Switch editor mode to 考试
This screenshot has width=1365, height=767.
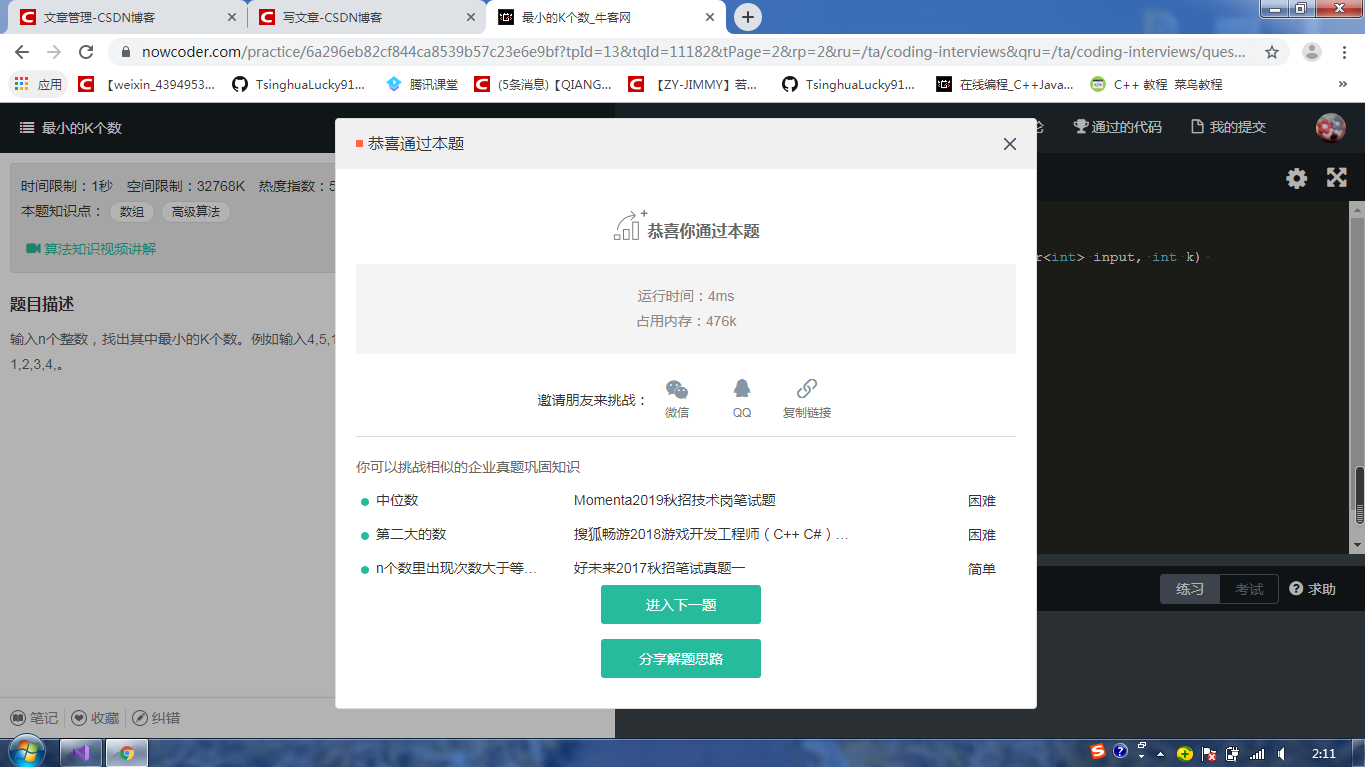tap(1248, 589)
